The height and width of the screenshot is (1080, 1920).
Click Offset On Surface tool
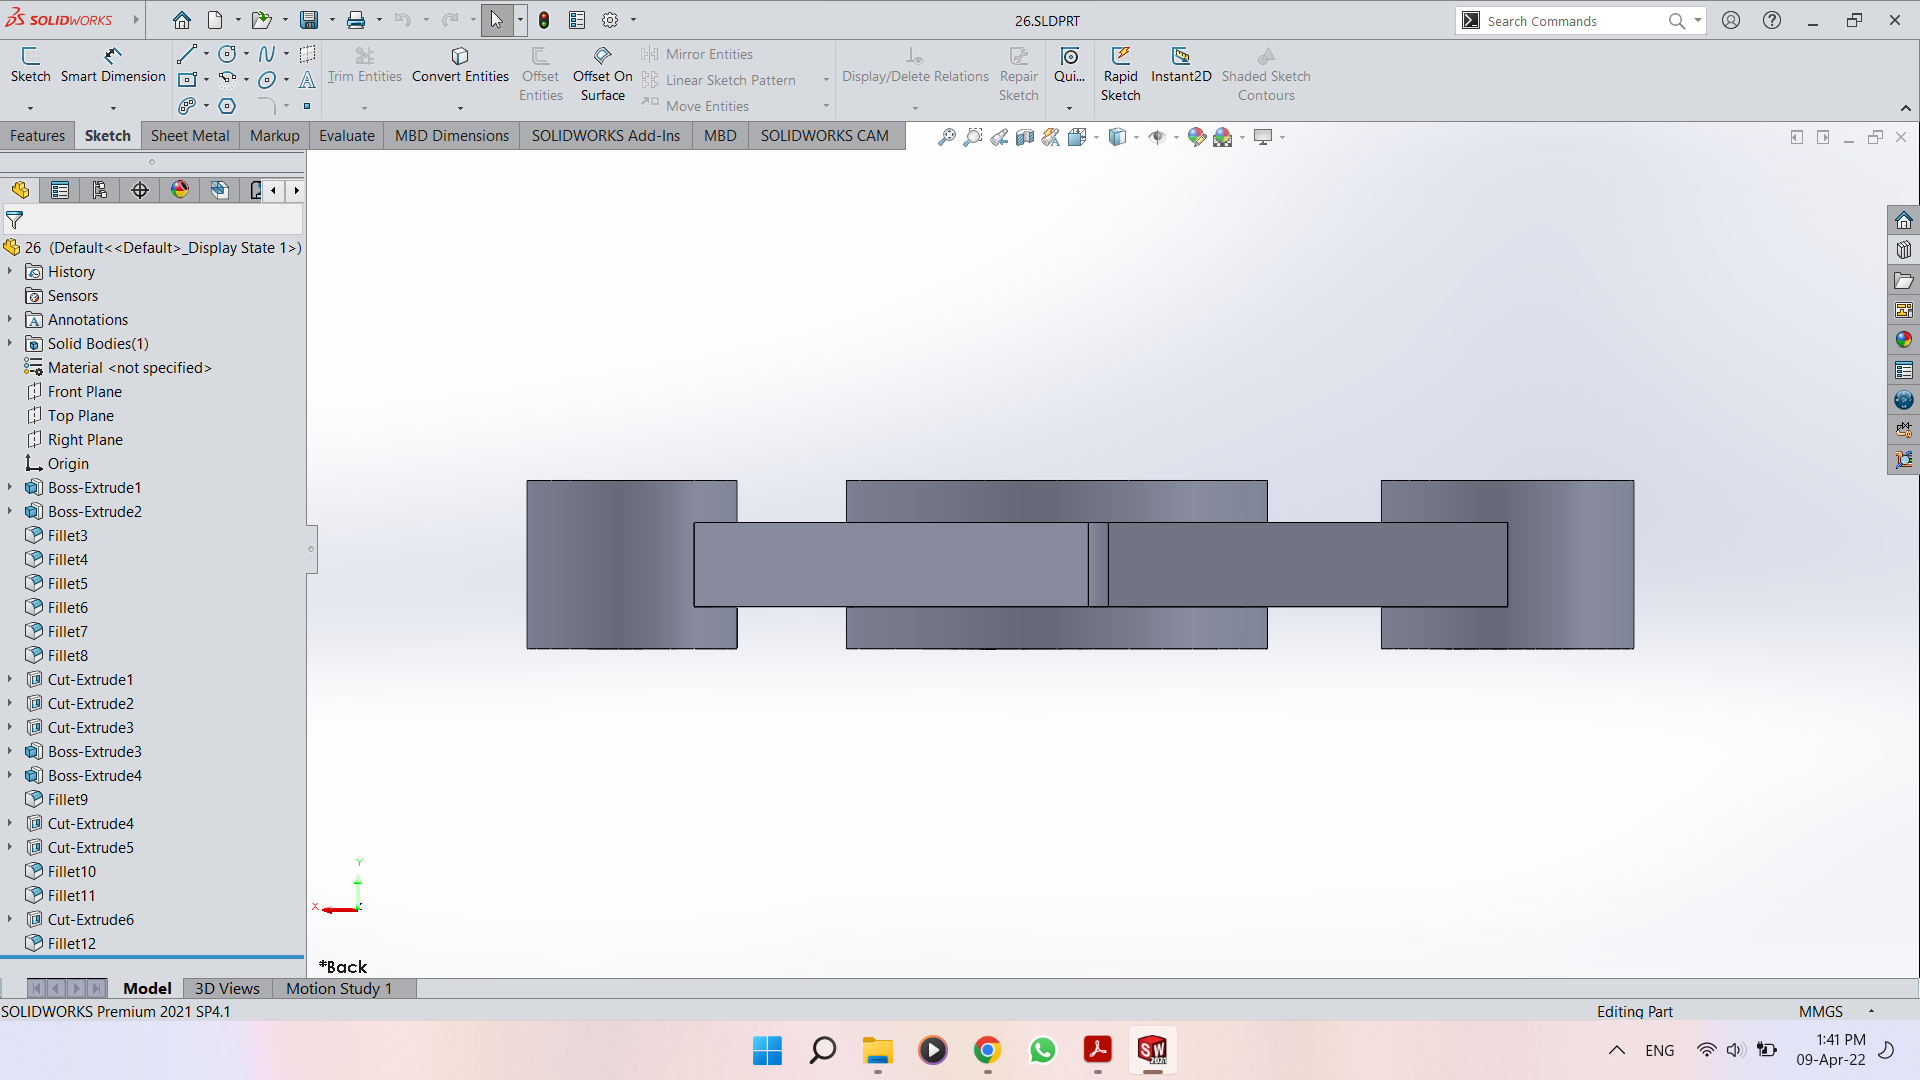602,74
